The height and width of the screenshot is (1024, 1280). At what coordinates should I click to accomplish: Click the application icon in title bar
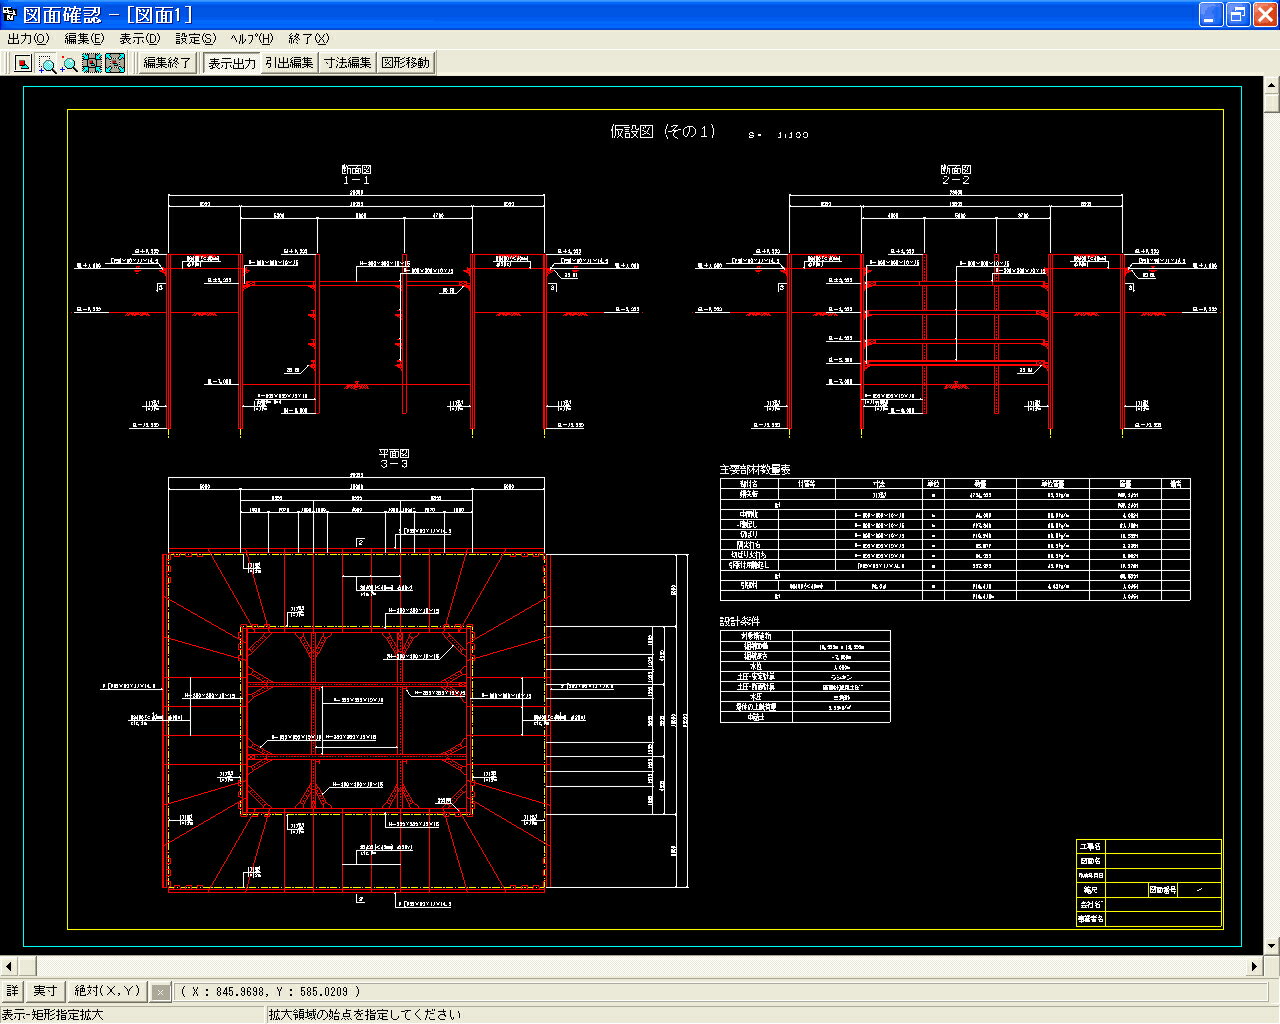pyautogui.click(x=10, y=14)
